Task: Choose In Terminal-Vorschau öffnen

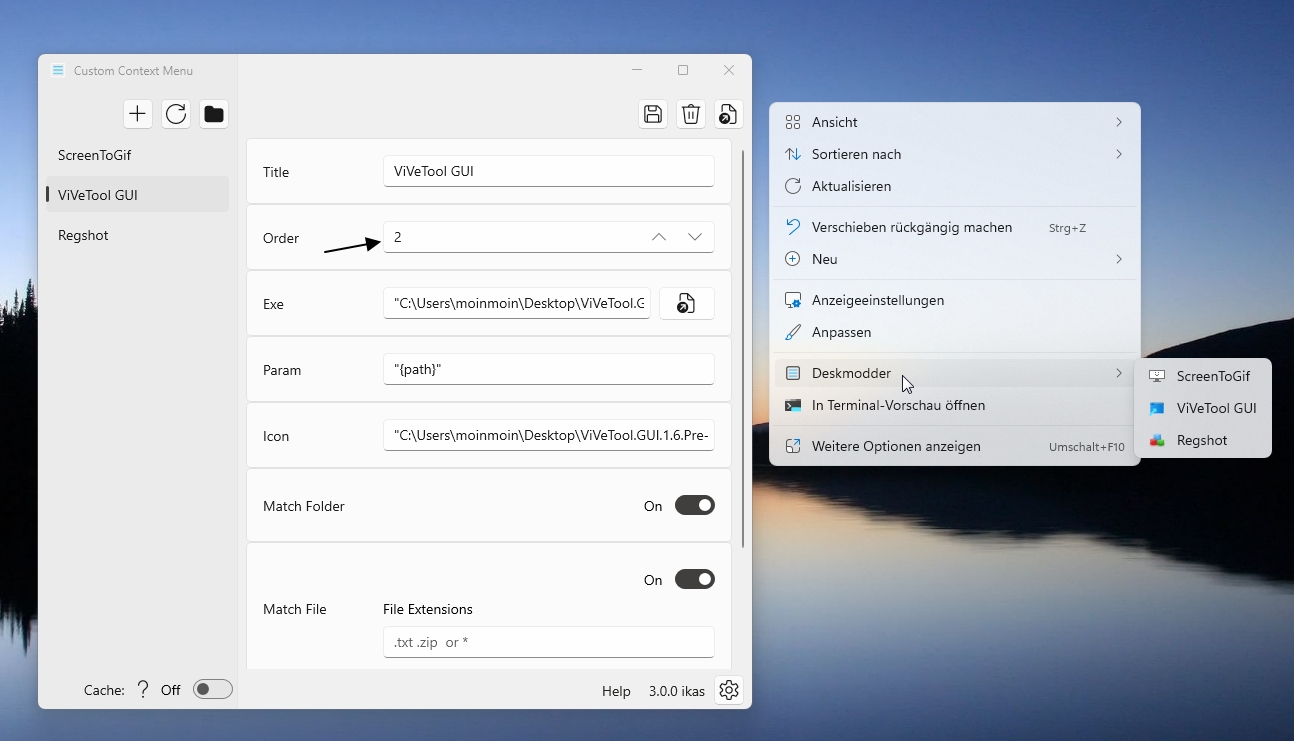Action: pyautogui.click(x=955, y=405)
